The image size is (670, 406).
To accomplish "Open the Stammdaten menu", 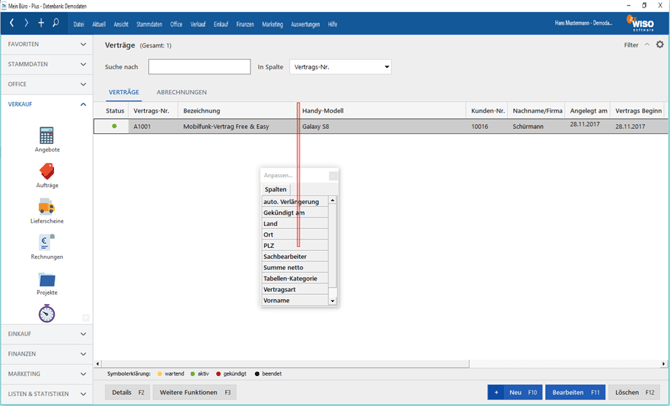I will (149, 24).
